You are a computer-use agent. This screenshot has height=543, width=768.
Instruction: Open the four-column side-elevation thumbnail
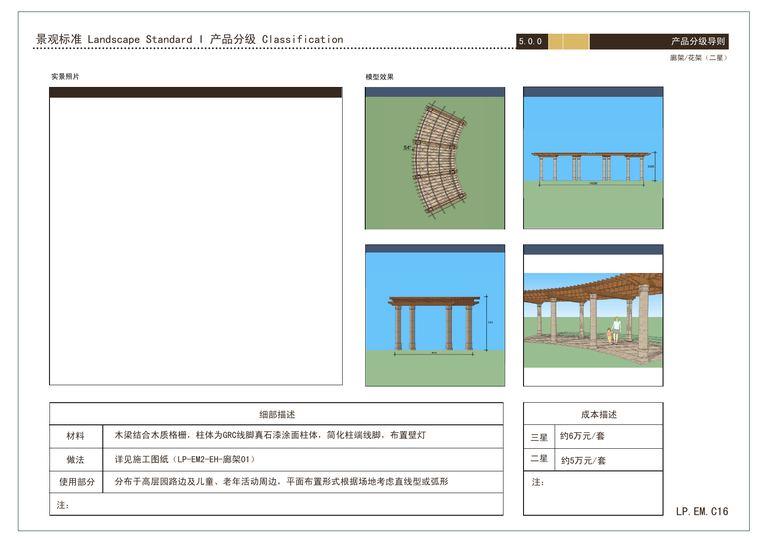pos(435,315)
